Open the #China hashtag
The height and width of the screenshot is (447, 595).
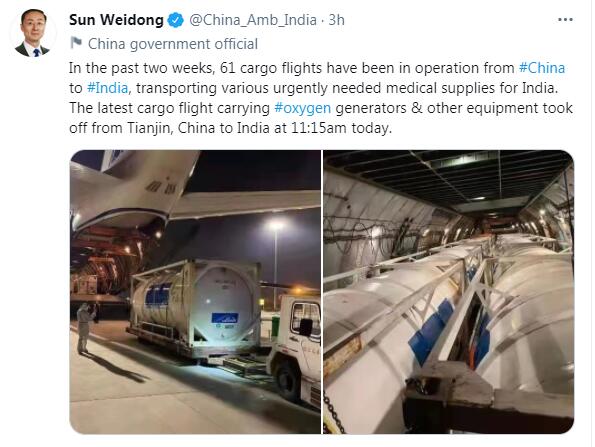(x=542, y=68)
